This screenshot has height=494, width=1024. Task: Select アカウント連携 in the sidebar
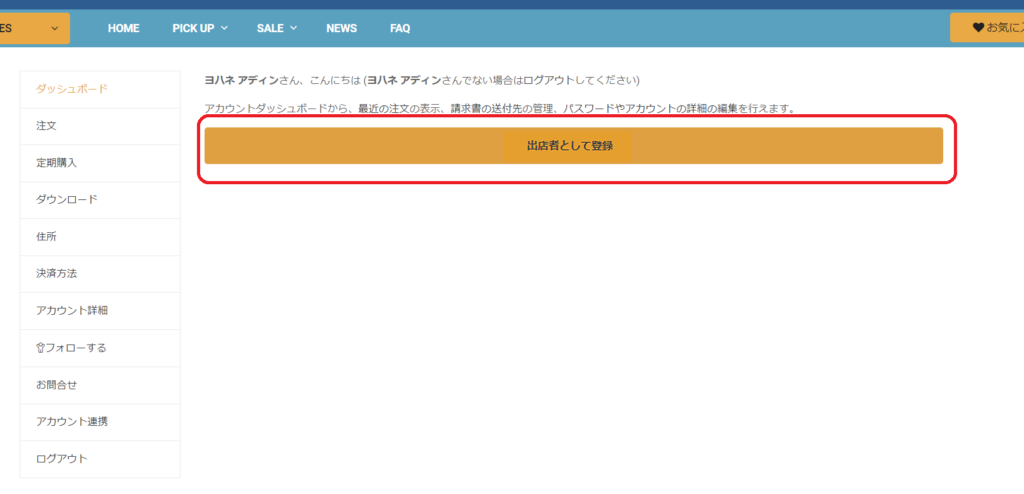click(72, 422)
